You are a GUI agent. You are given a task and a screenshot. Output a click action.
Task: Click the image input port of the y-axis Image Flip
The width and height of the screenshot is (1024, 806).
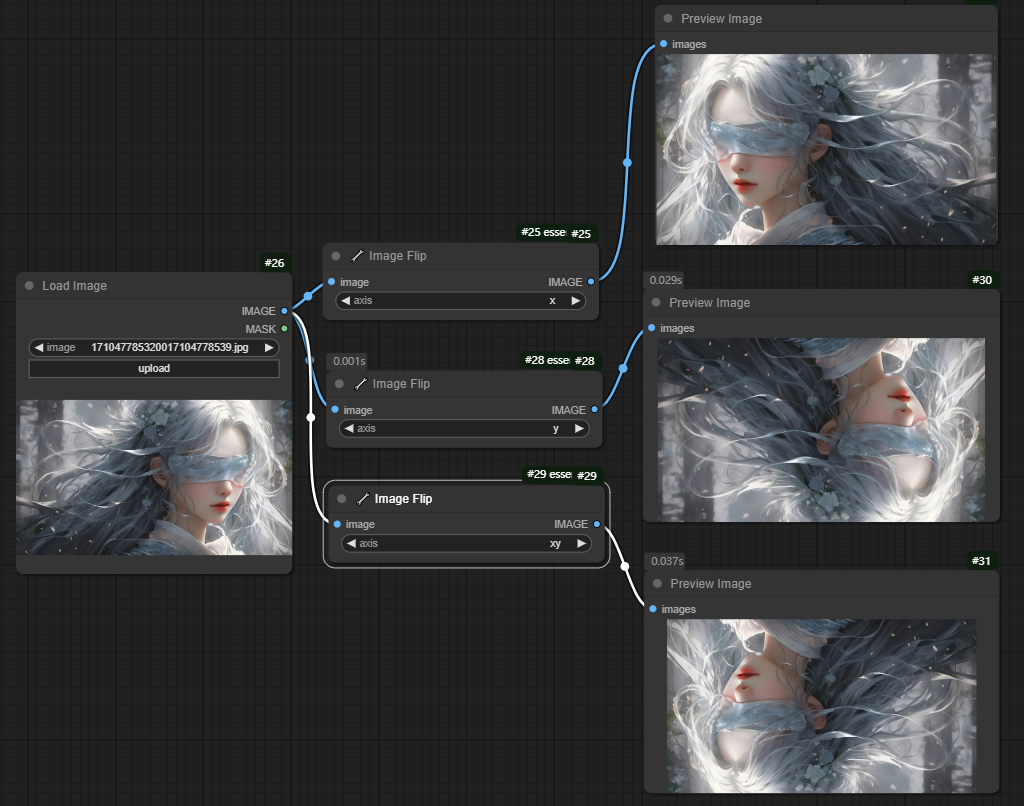coord(335,410)
